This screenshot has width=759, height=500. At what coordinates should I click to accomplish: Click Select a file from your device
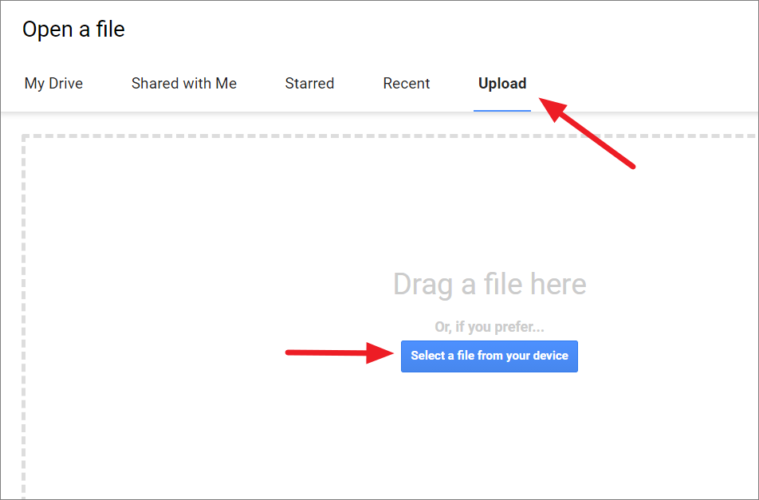pyautogui.click(x=489, y=356)
